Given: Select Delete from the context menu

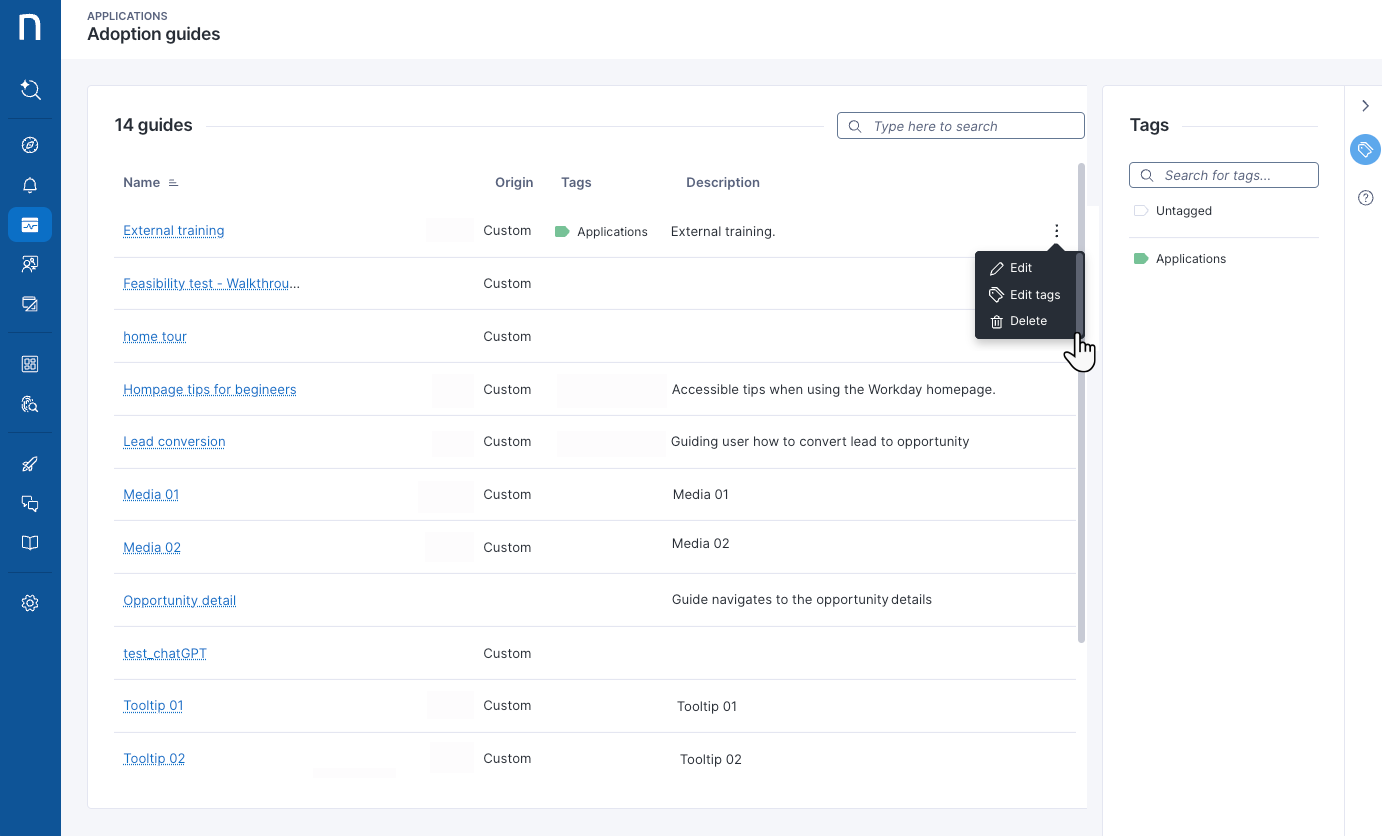Looking at the screenshot, I should pyautogui.click(x=1028, y=321).
